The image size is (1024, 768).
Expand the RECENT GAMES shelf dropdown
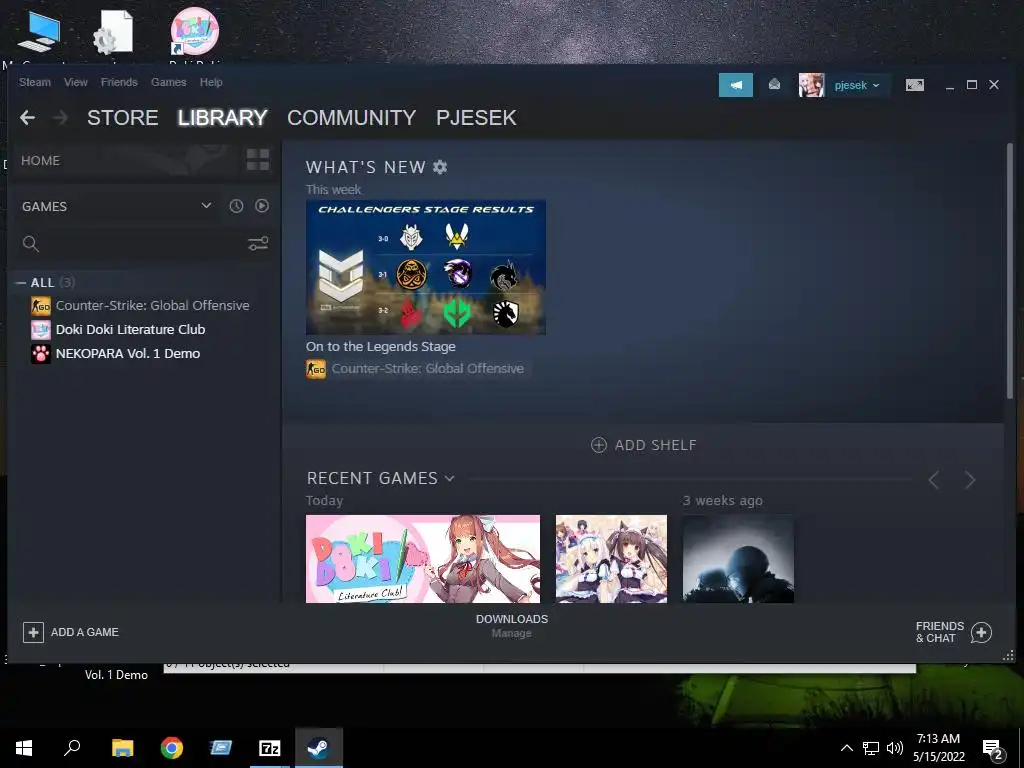(449, 479)
